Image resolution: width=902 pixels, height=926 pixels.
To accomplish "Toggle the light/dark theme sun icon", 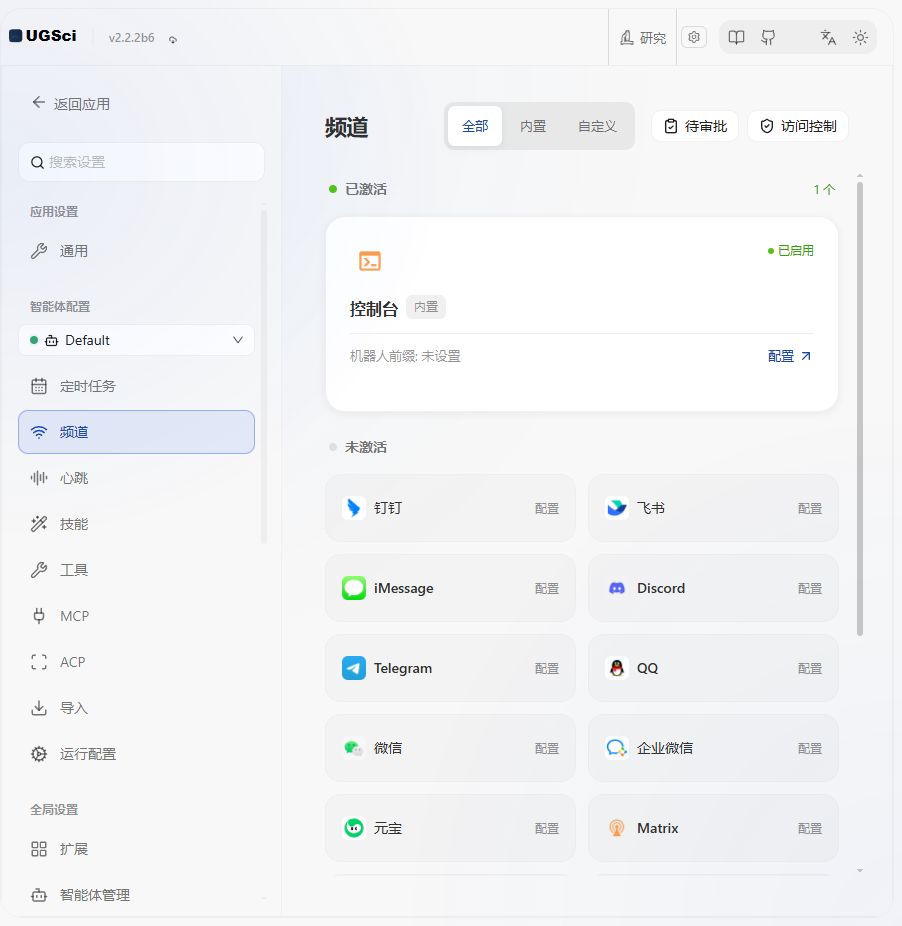I will (860, 38).
